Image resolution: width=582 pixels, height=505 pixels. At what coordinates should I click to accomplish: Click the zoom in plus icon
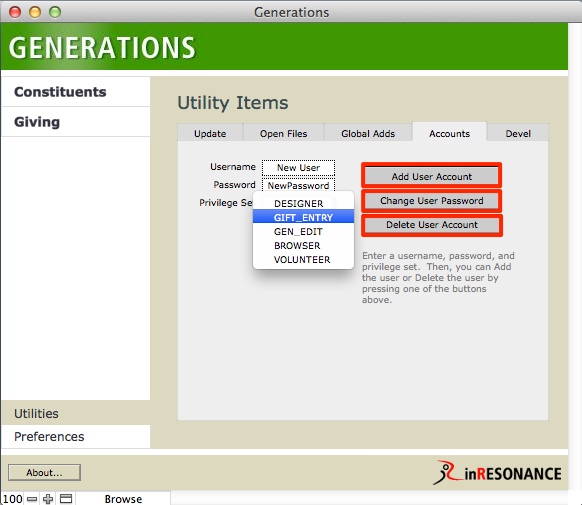[48, 499]
